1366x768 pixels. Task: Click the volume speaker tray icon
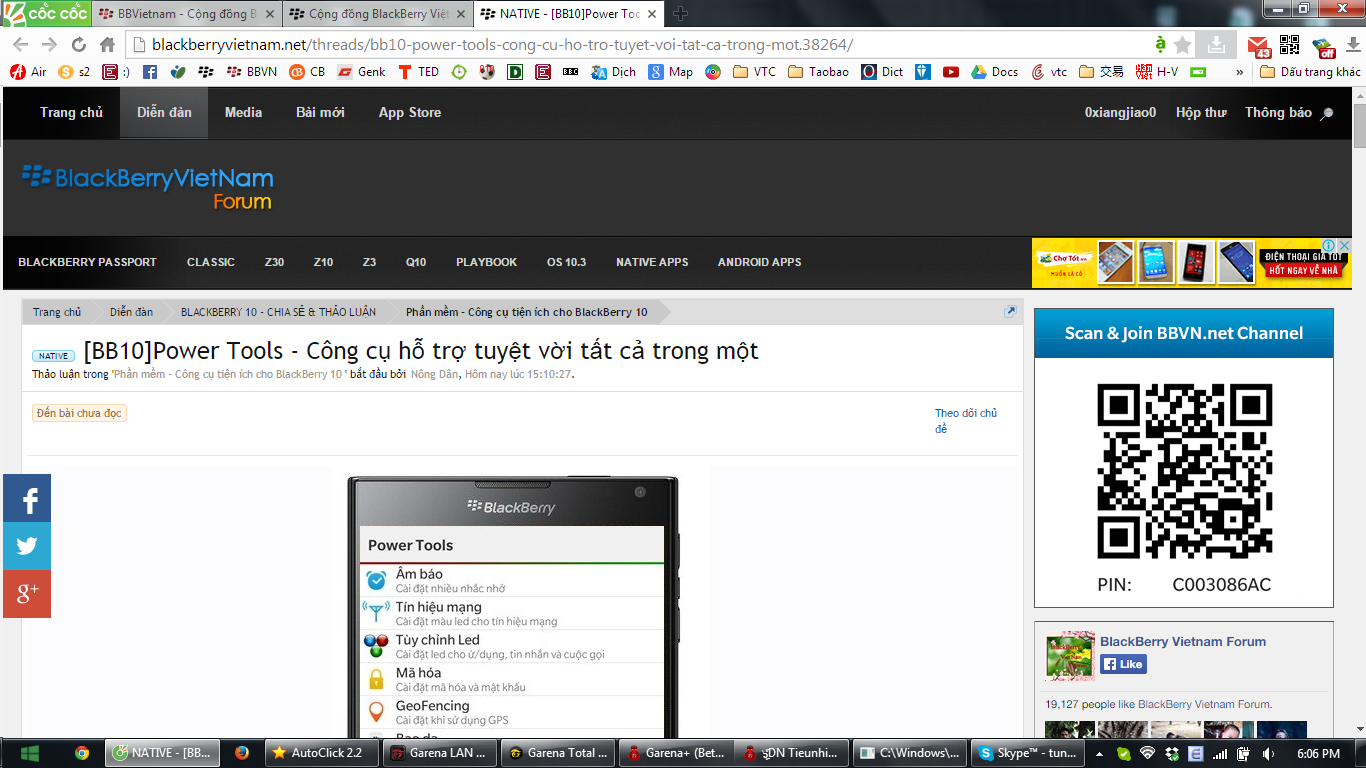[x=1269, y=753]
